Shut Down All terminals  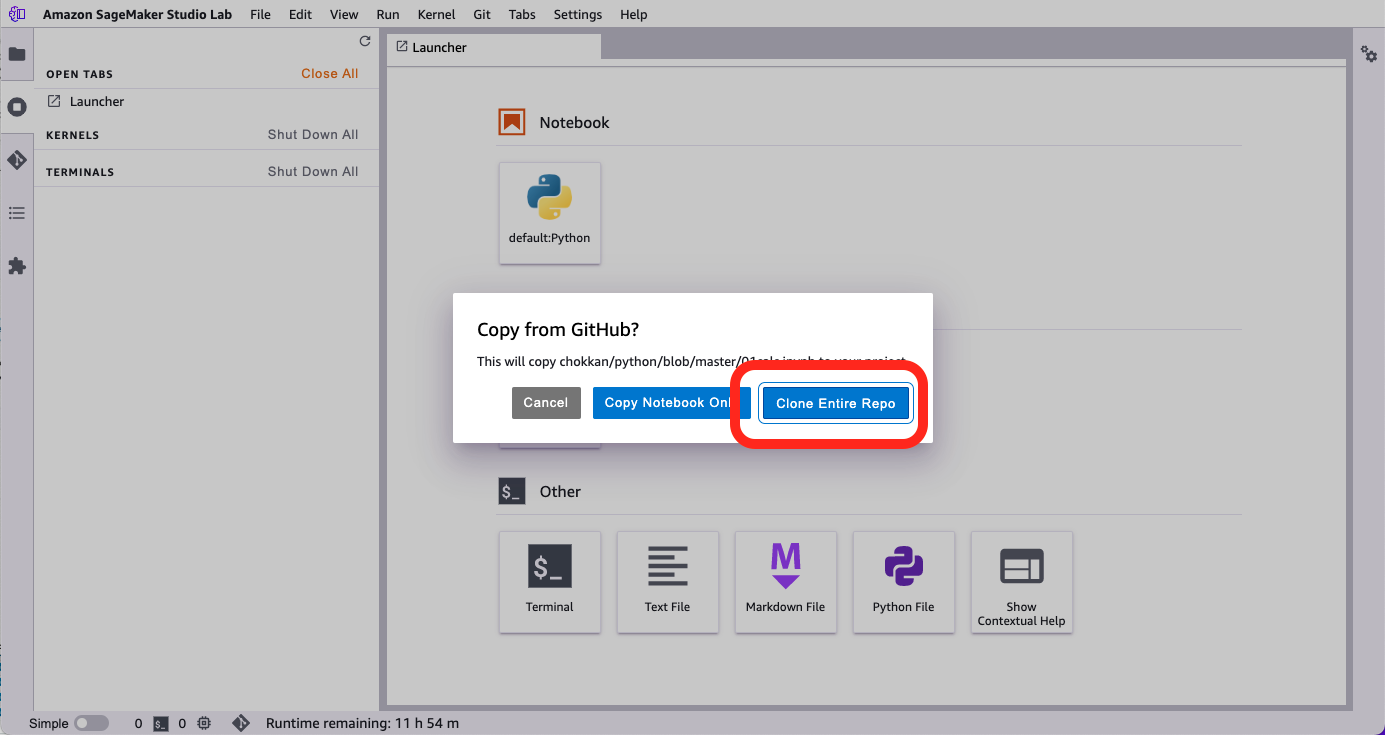tap(313, 172)
